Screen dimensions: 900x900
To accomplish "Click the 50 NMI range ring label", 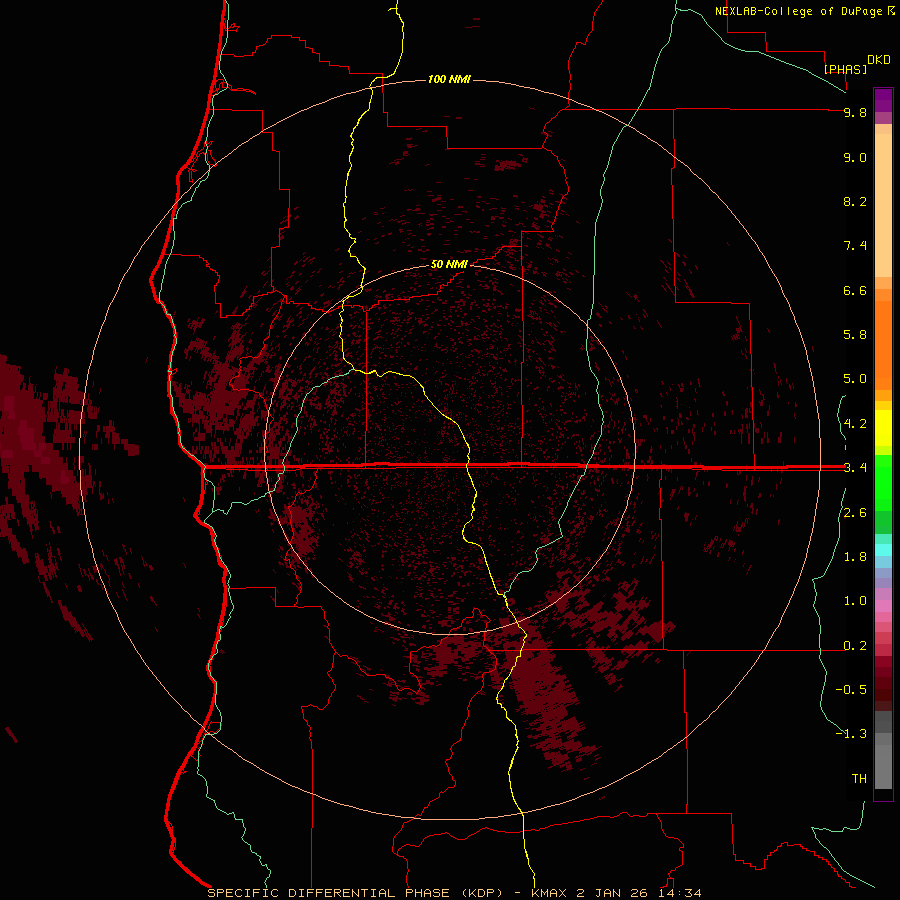I will click(x=449, y=264).
